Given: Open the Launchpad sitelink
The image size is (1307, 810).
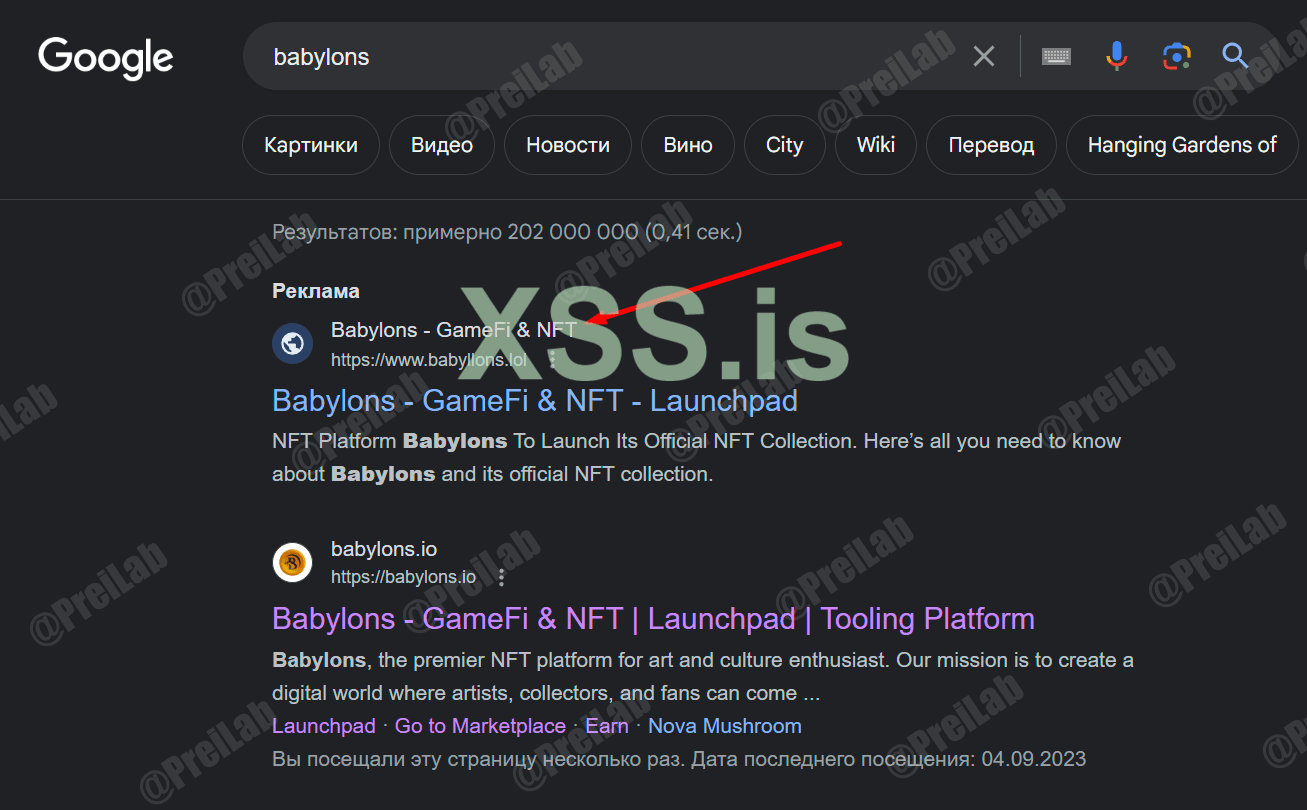Looking at the screenshot, I should tap(324, 726).
